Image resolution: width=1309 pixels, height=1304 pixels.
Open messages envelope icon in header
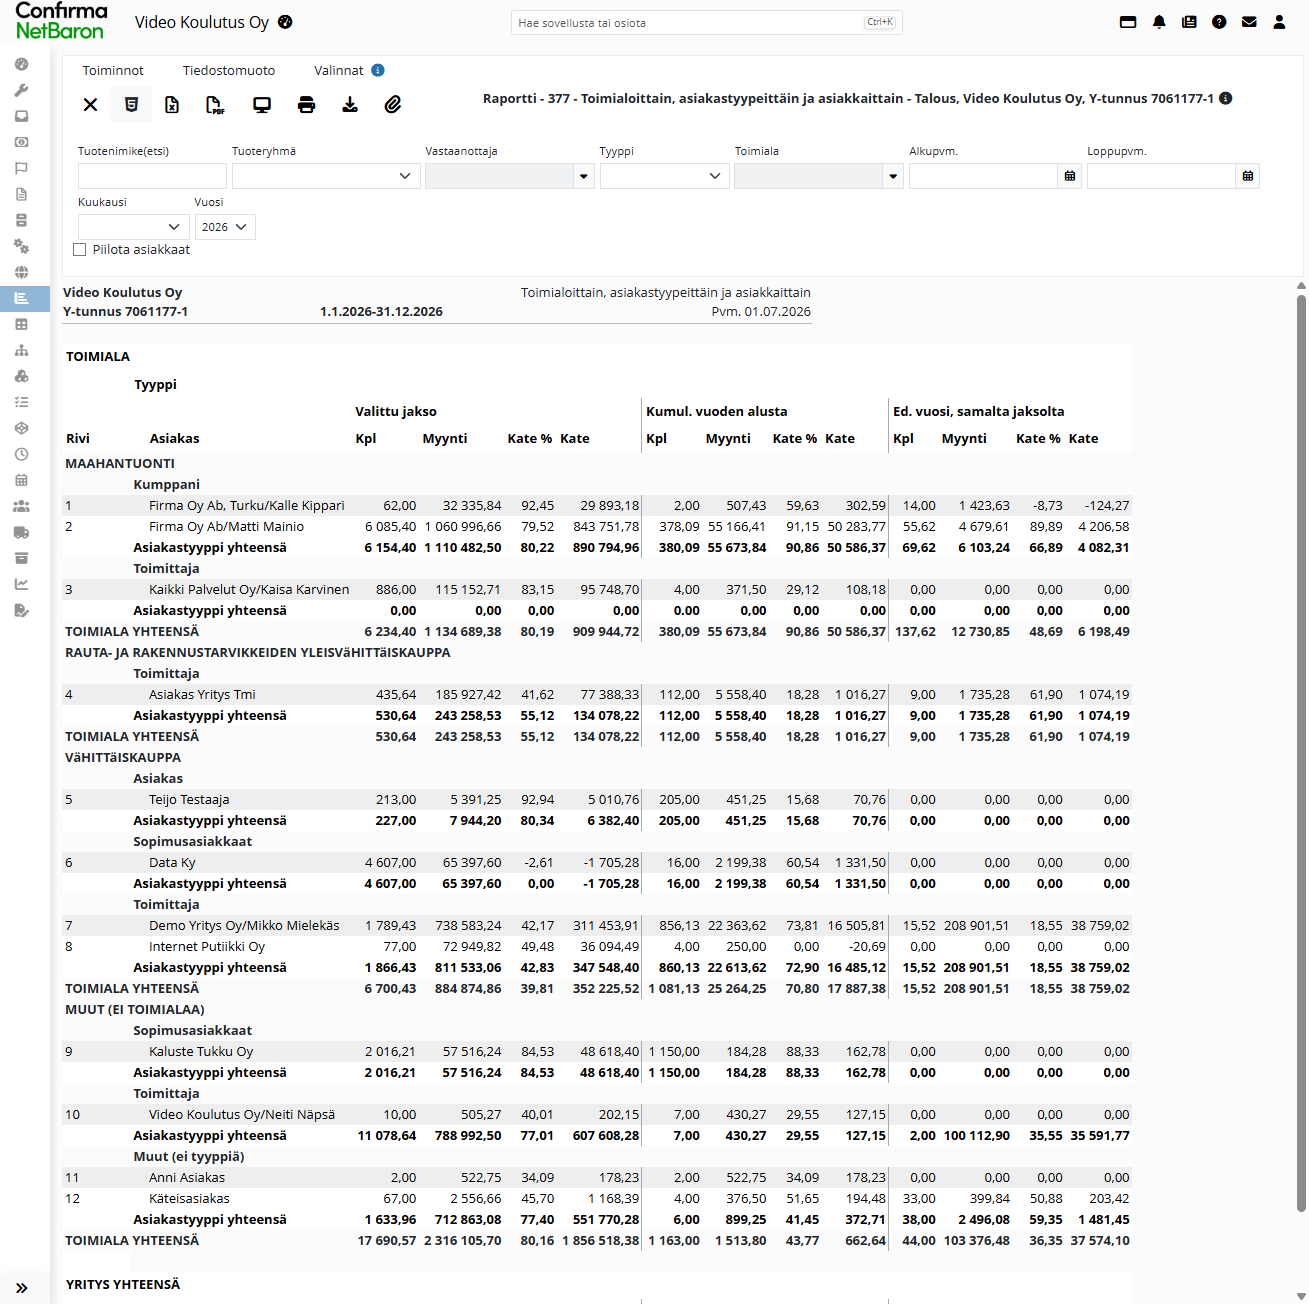[1249, 22]
